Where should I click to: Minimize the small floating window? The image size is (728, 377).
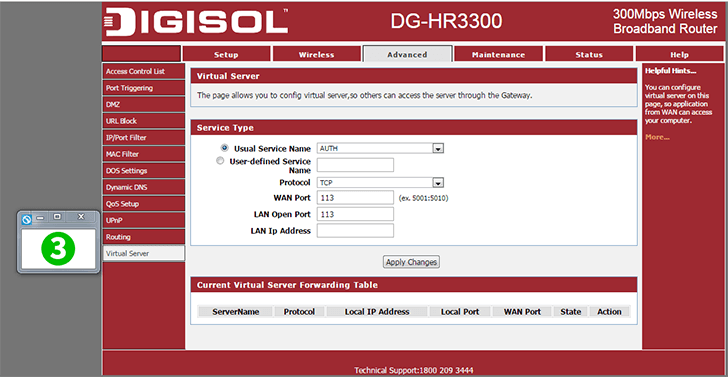[40, 218]
